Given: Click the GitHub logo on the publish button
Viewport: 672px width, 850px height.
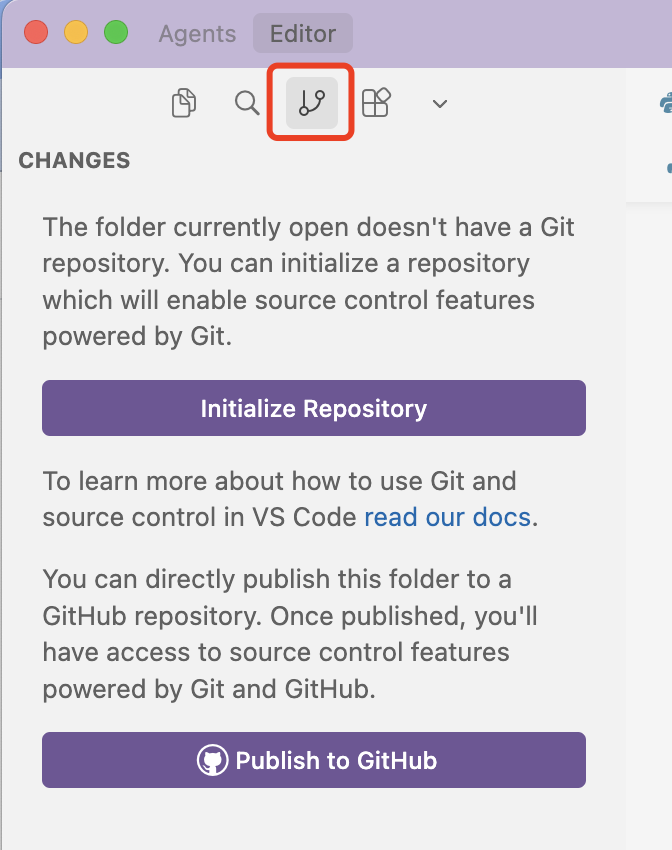Looking at the screenshot, I should pyautogui.click(x=212, y=760).
